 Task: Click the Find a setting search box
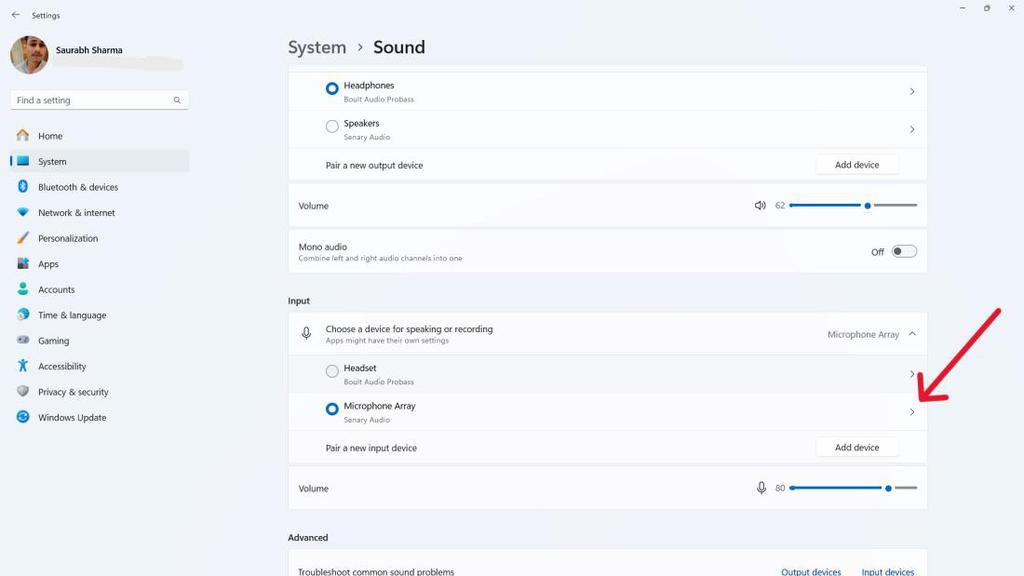(x=97, y=99)
